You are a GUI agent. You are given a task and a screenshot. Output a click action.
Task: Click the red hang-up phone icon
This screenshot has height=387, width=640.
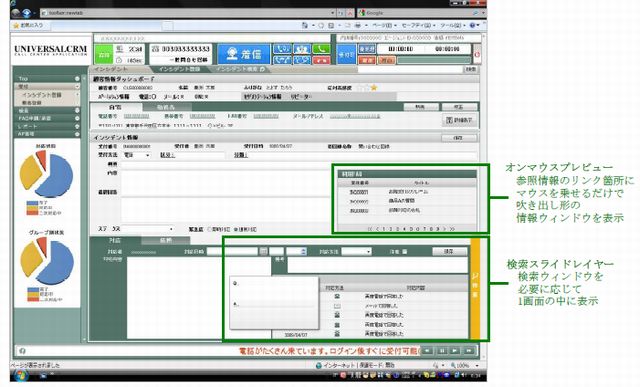321,60
